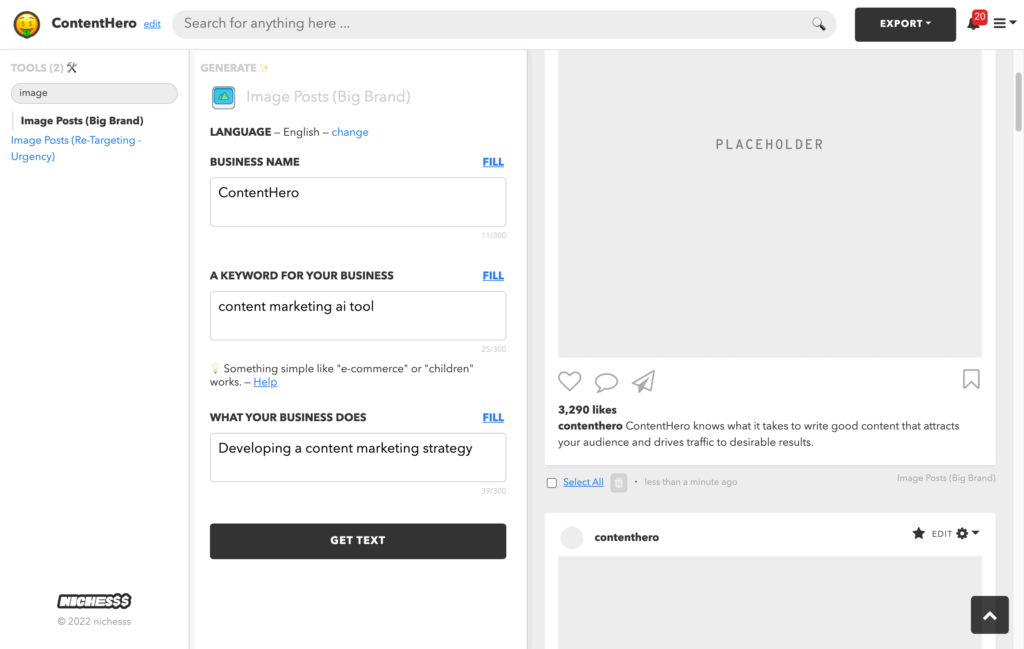Click edit link beside ContentHero
This screenshot has width=1024, height=649.
pyautogui.click(x=152, y=24)
